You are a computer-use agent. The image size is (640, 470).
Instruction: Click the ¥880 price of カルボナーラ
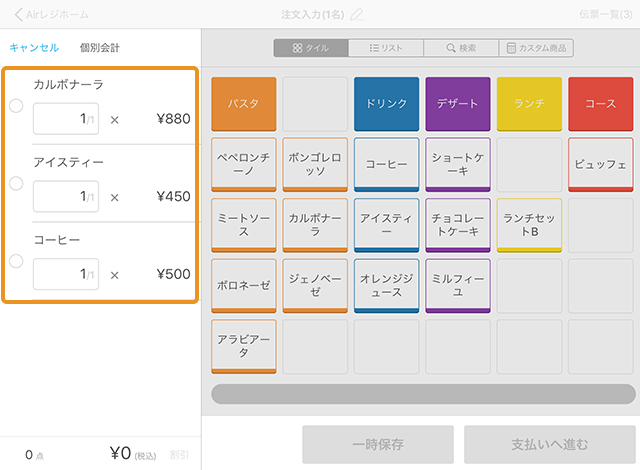(x=173, y=119)
